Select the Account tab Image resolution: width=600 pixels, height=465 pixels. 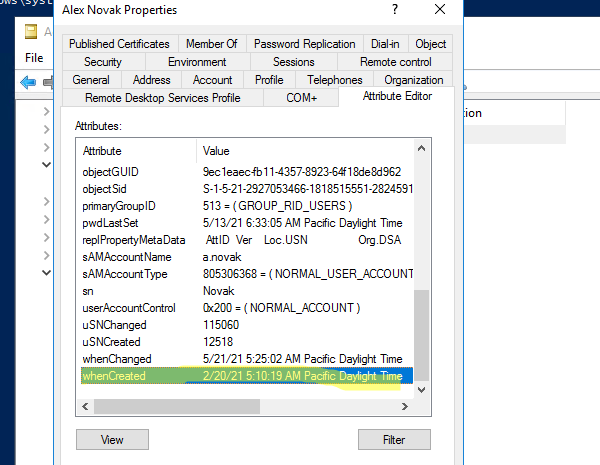pyautogui.click(x=212, y=80)
